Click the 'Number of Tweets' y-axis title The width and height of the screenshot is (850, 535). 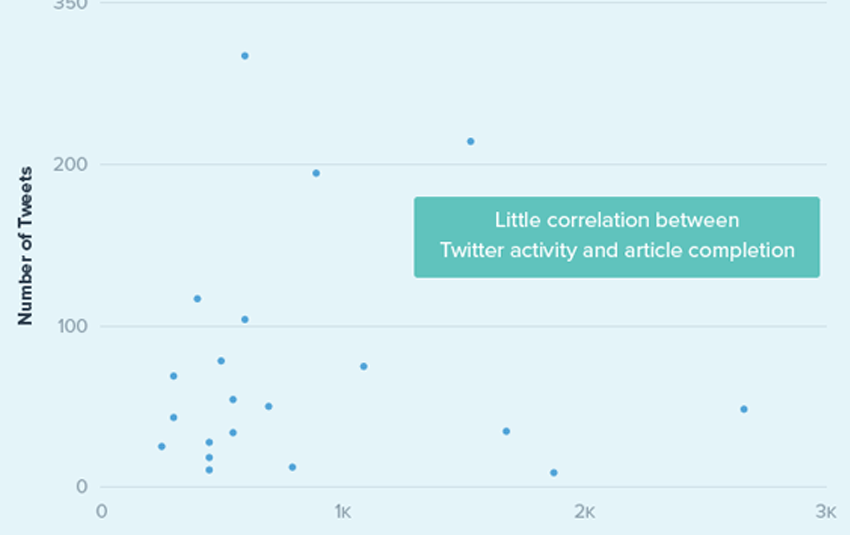[27, 246]
